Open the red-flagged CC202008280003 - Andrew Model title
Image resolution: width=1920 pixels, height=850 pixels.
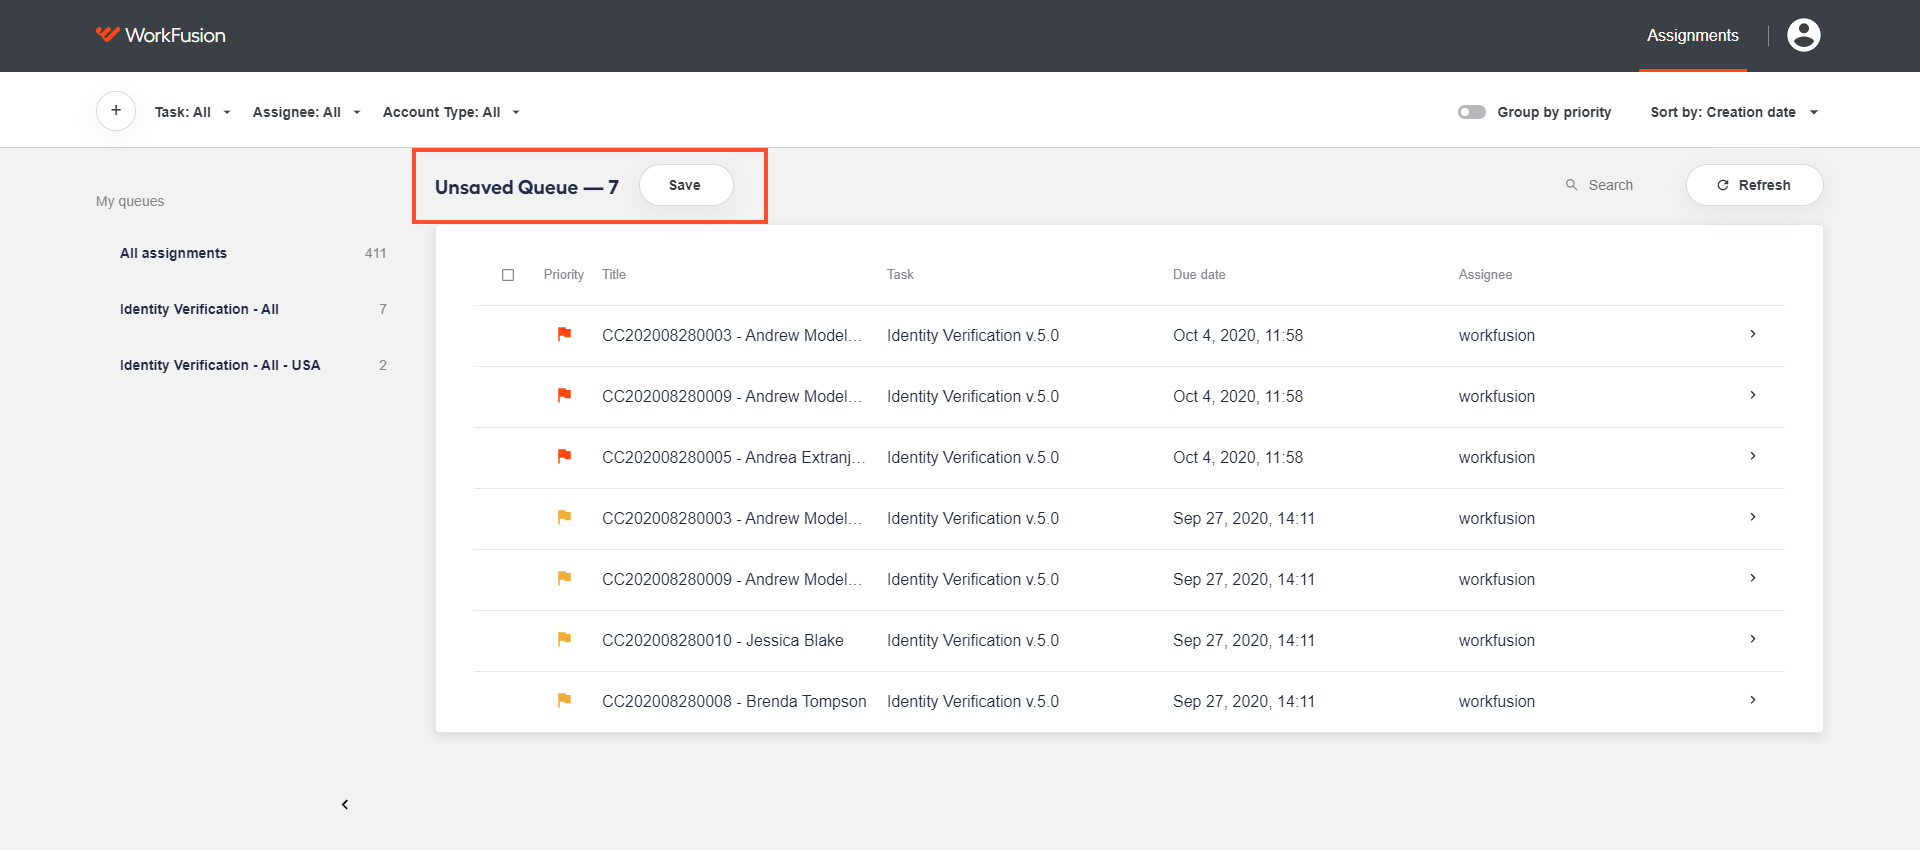(x=732, y=335)
